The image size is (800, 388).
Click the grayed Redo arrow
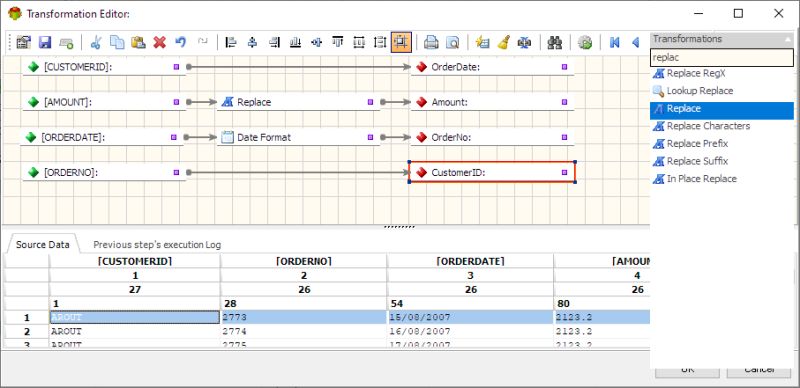point(203,42)
